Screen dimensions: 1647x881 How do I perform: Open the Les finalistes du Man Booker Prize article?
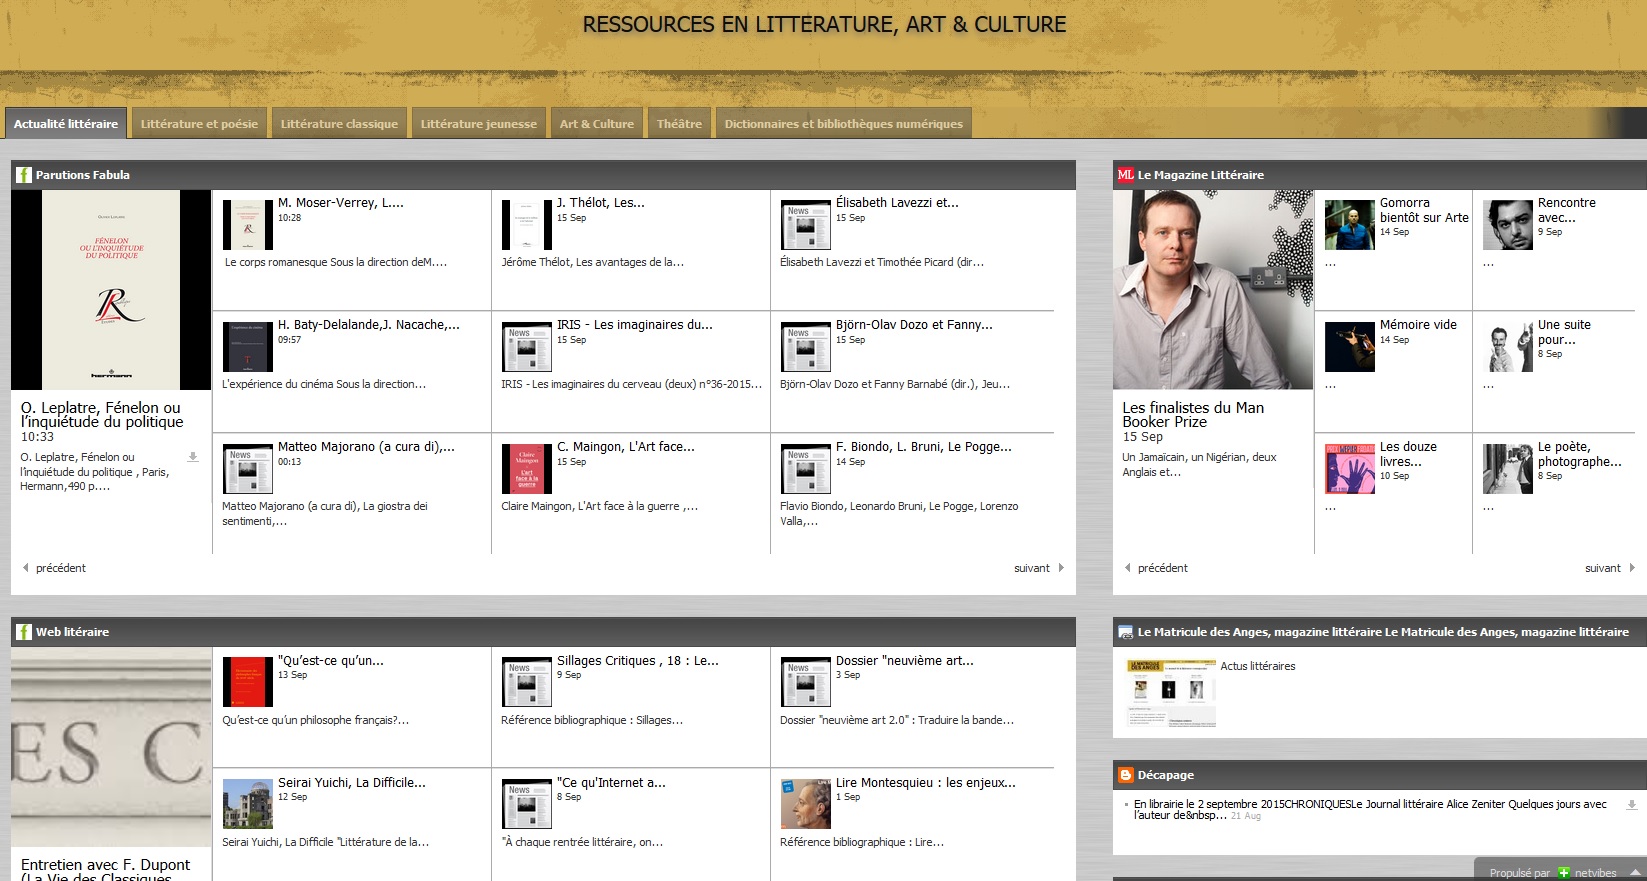click(1192, 415)
